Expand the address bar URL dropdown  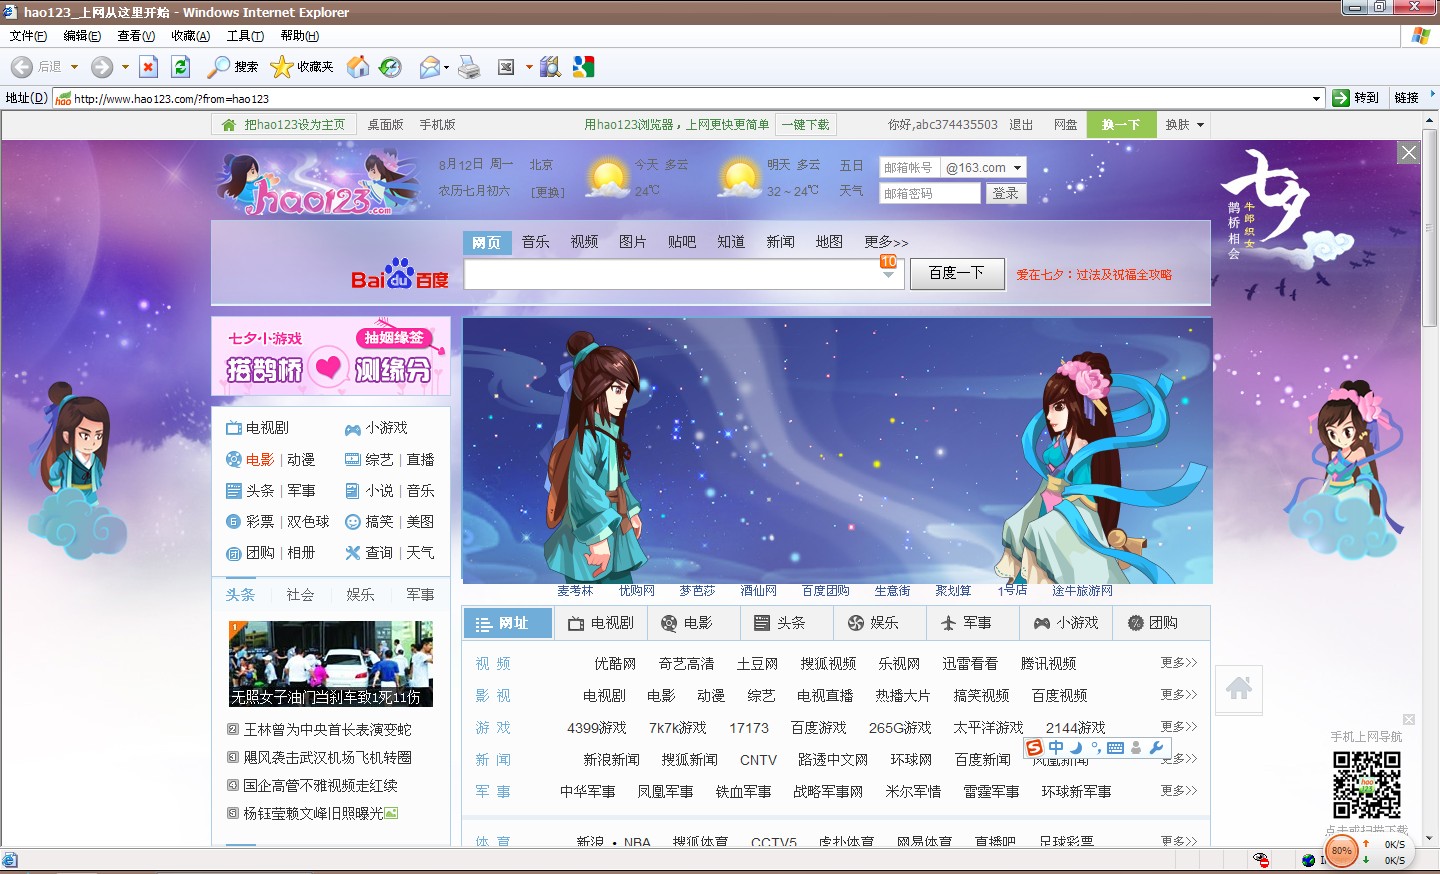[x=1316, y=98]
